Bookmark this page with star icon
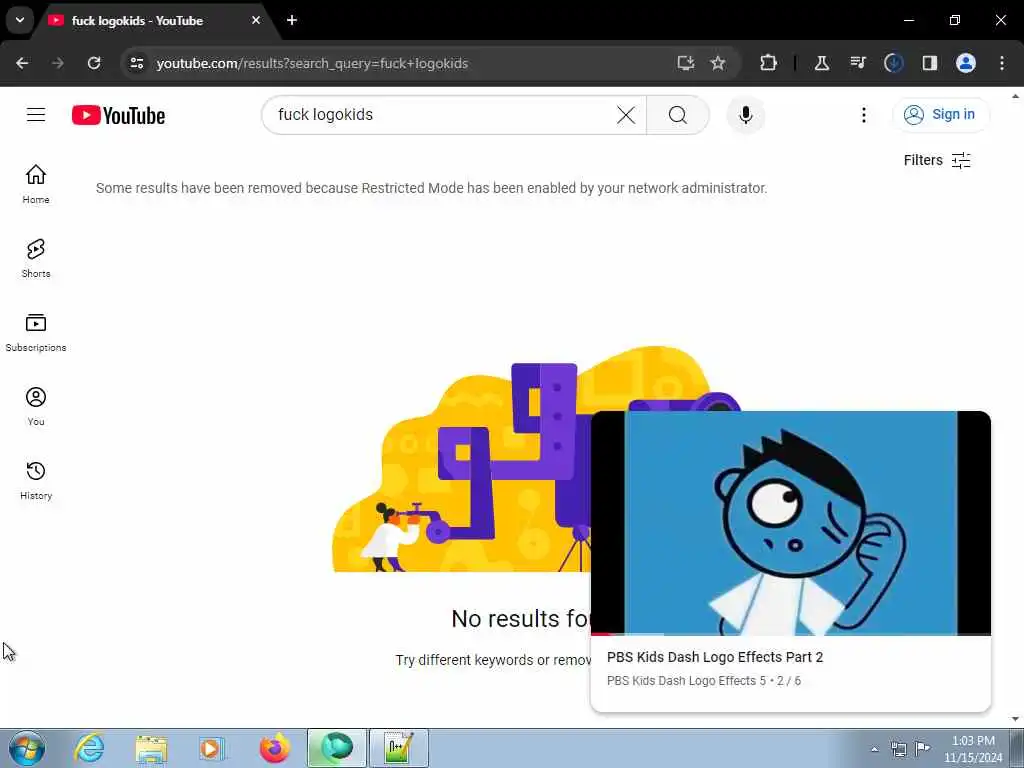The image size is (1024, 768). click(718, 63)
